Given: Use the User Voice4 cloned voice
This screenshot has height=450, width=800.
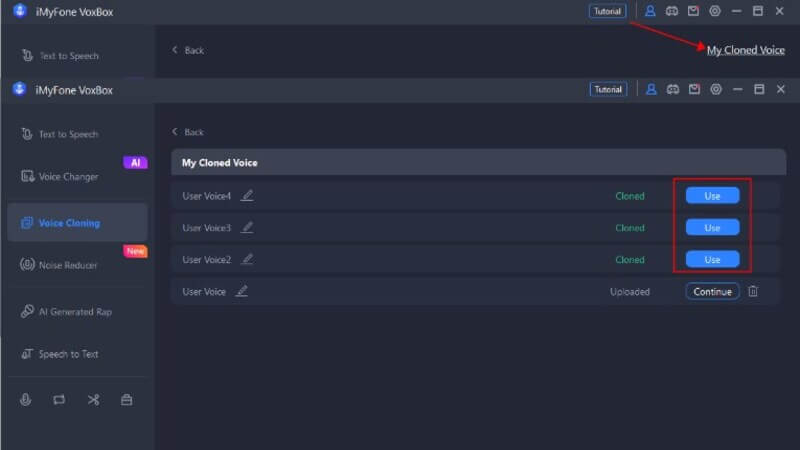Looking at the screenshot, I should (x=712, y=196).
